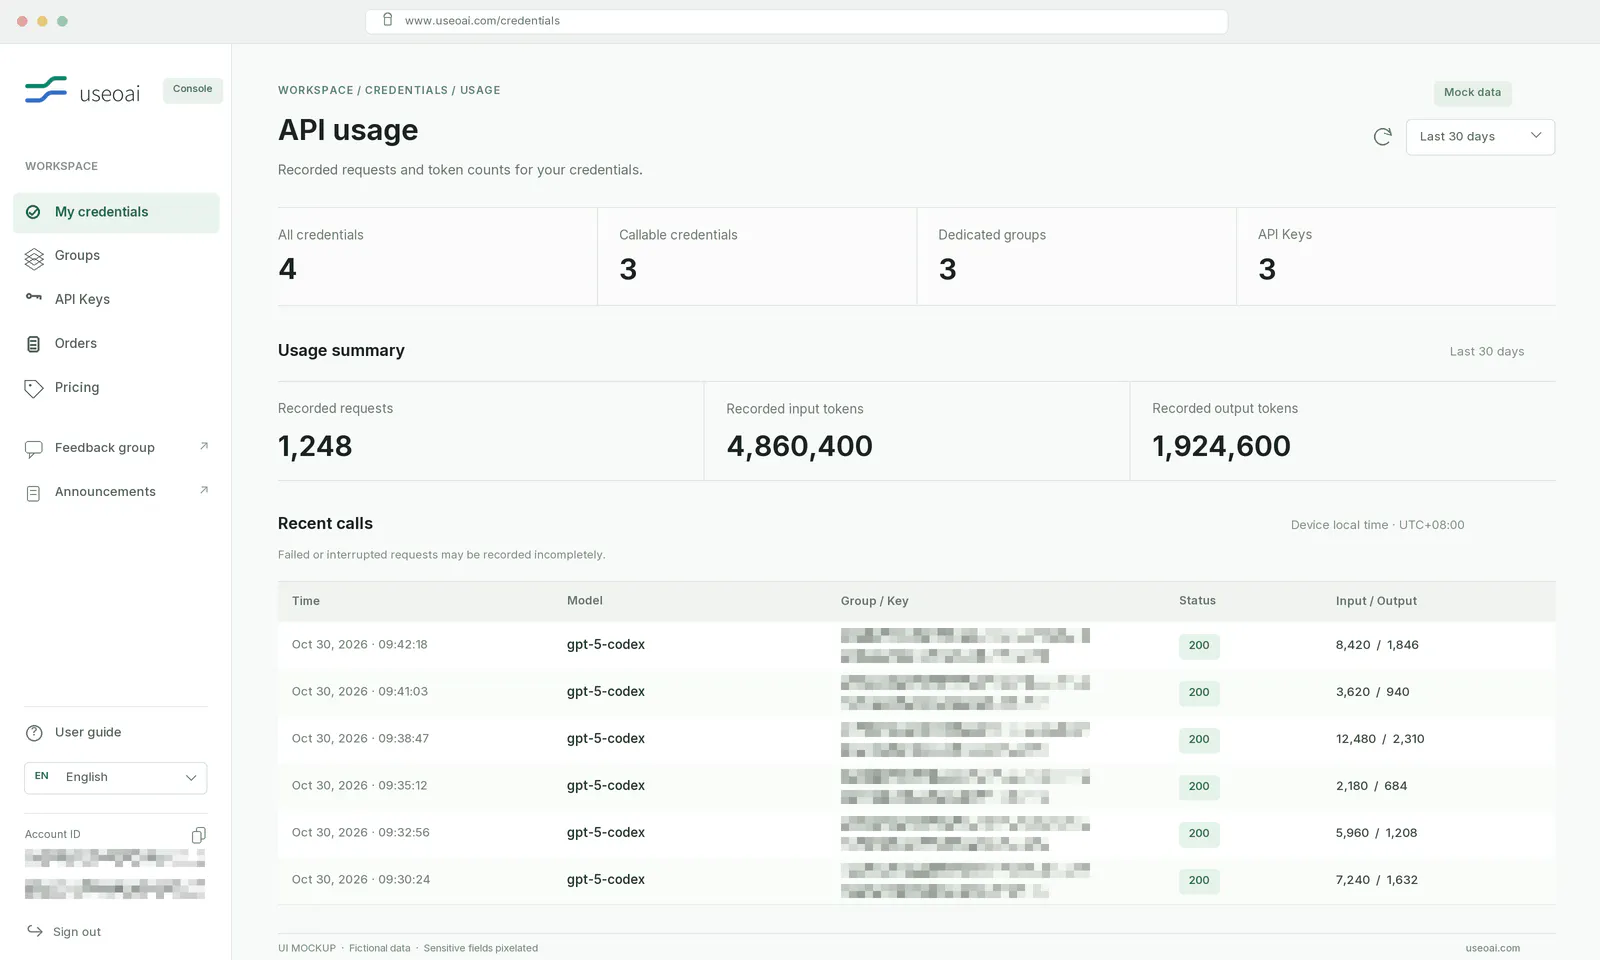Click the Mock data badge
Screen dimensions: 1600x960
point(1472,93)
